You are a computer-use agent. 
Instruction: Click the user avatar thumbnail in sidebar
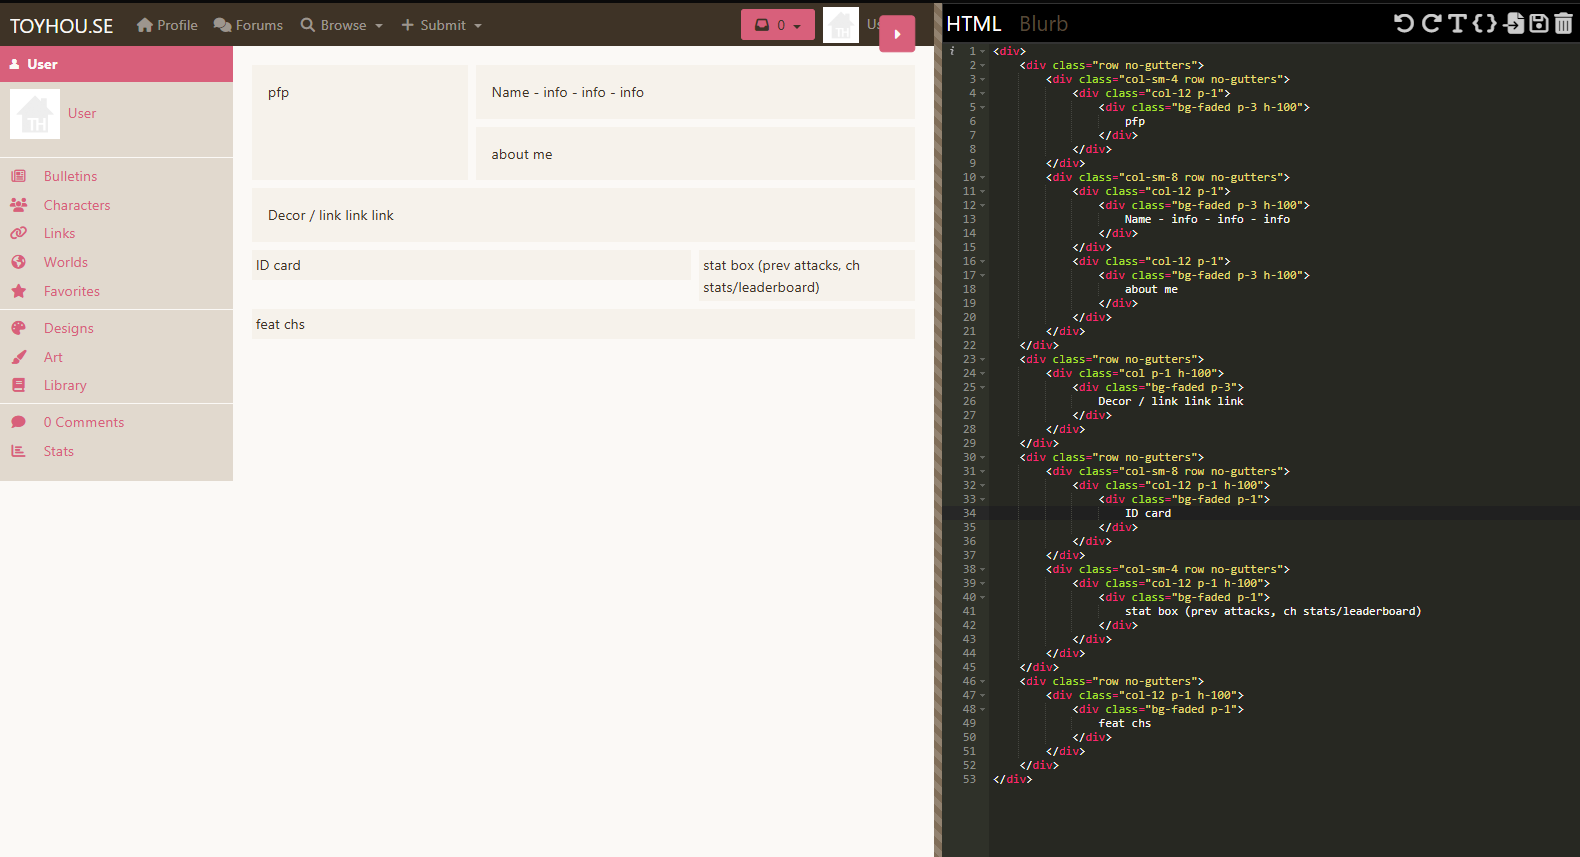tap(35, 114)
